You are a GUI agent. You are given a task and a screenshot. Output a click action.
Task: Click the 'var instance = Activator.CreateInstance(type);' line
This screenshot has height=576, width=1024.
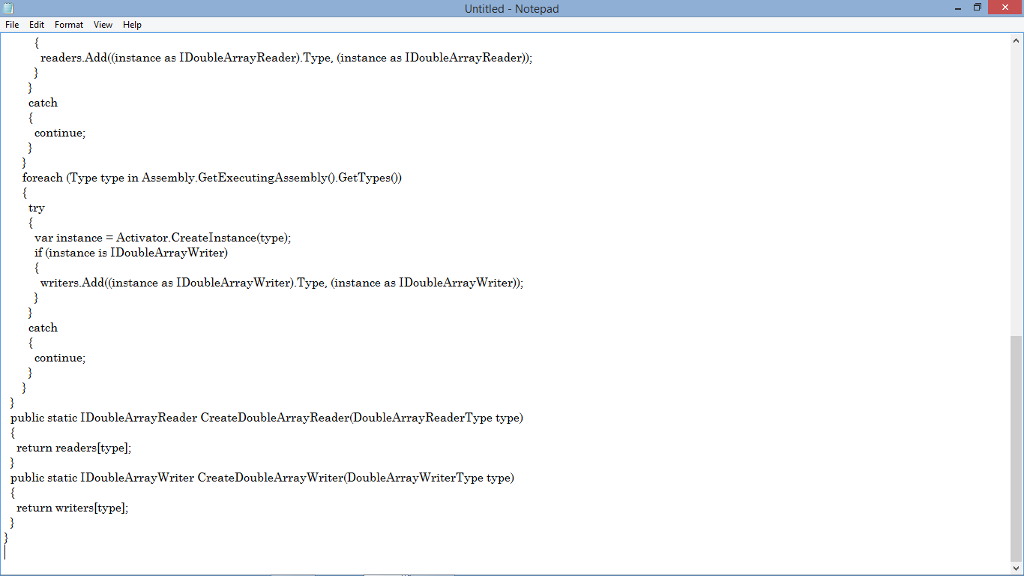[163, 238]
